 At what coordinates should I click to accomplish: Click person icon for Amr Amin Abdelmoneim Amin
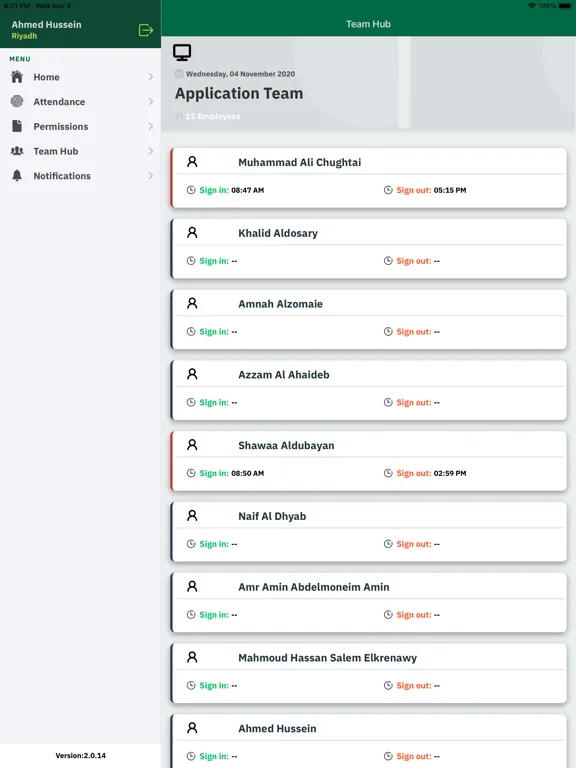(x=192, y=586)
